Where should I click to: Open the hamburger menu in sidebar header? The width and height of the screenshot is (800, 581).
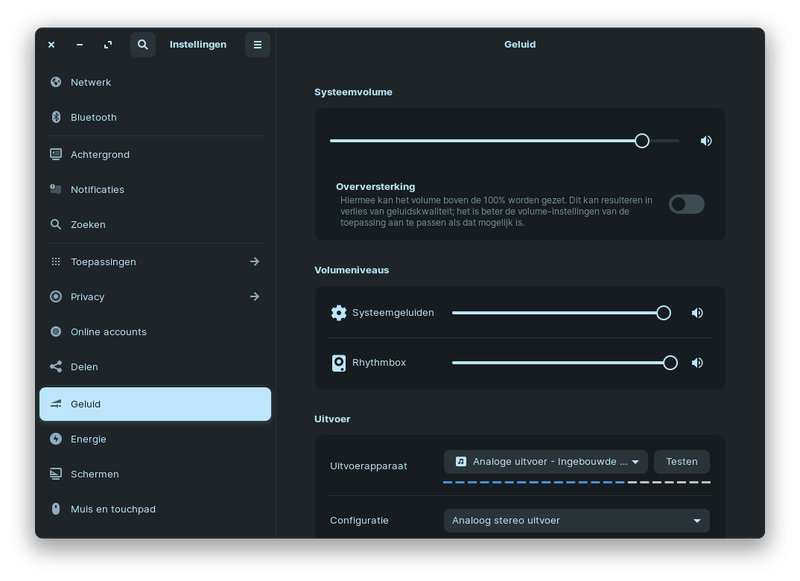tap(258, 45)
